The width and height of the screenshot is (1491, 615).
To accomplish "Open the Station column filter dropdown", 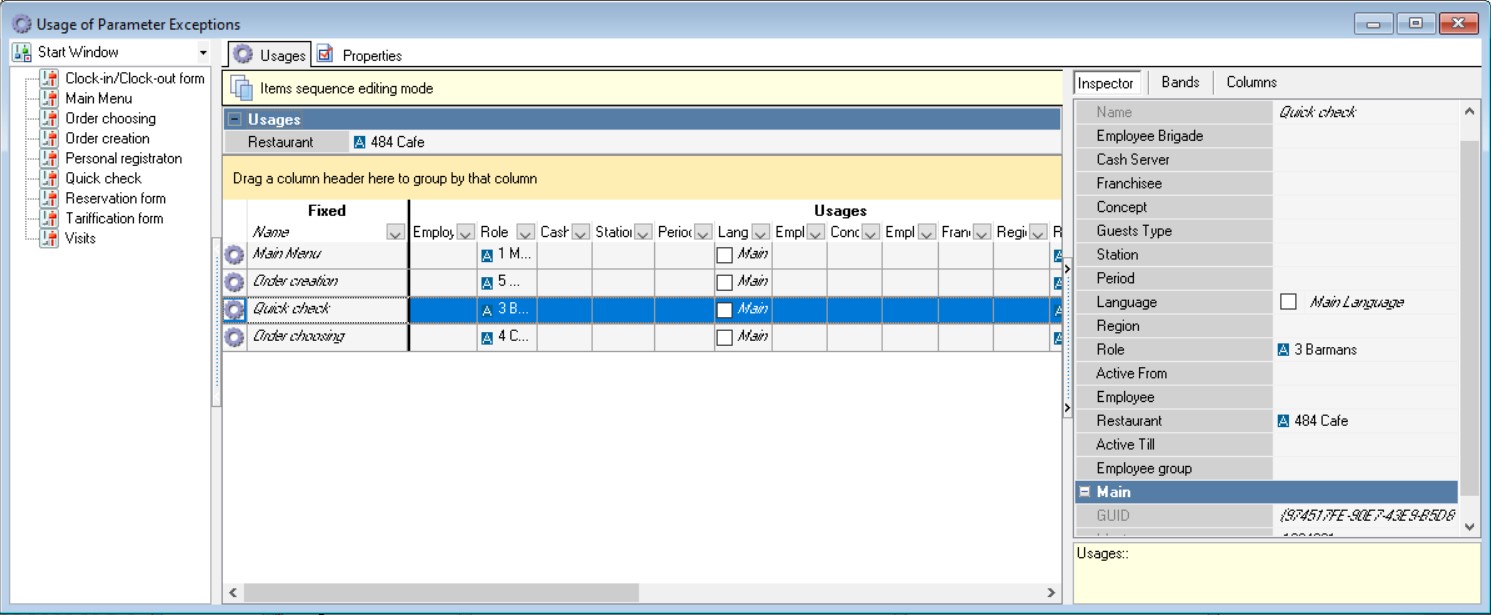I will pyautogui.click(x=643, y=233).
